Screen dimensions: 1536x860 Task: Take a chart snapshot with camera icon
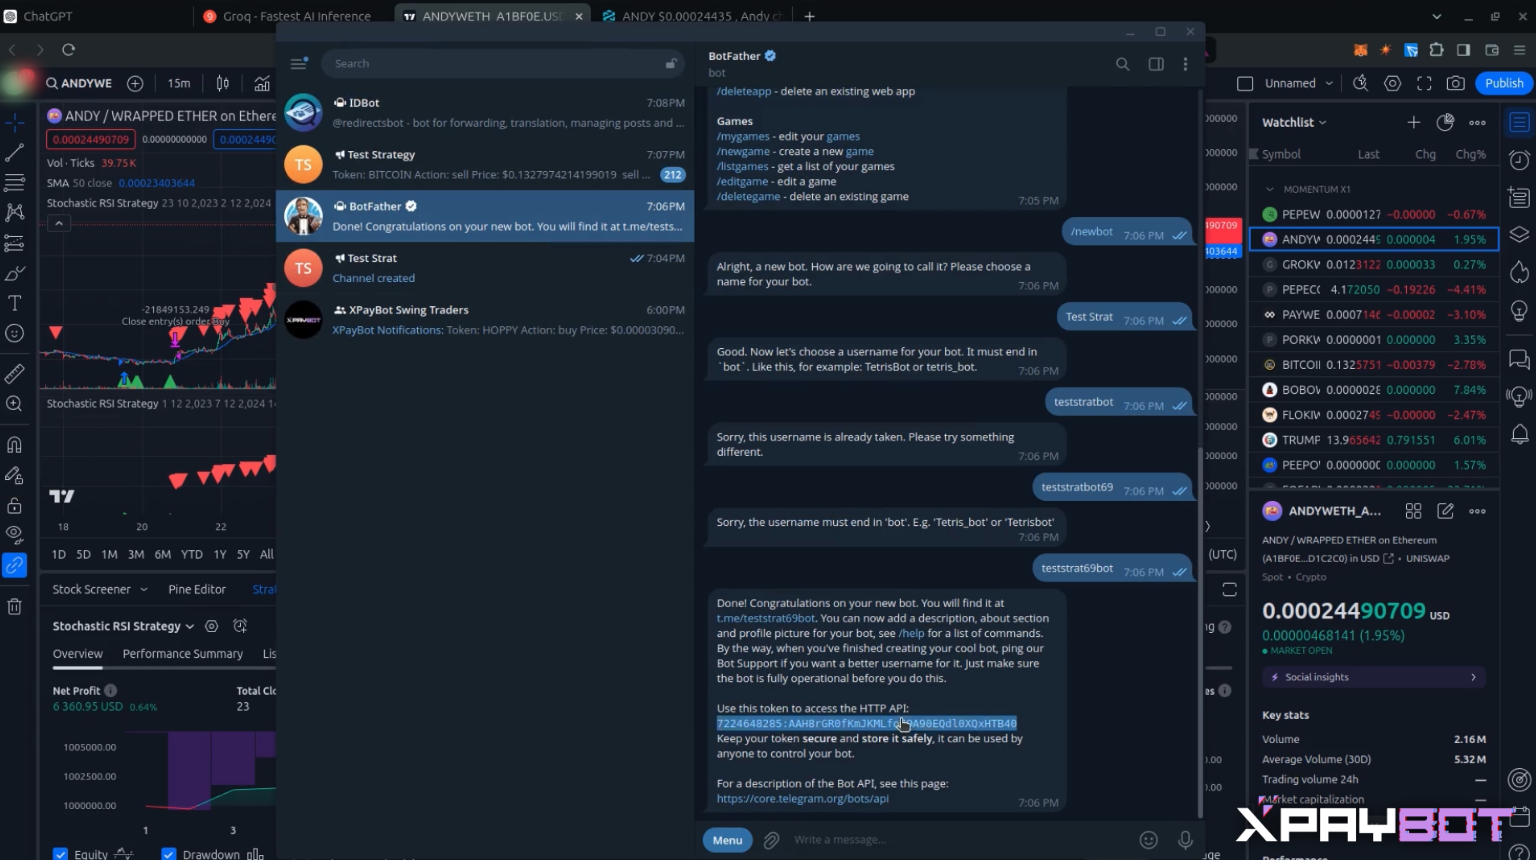click(1456, 83)
